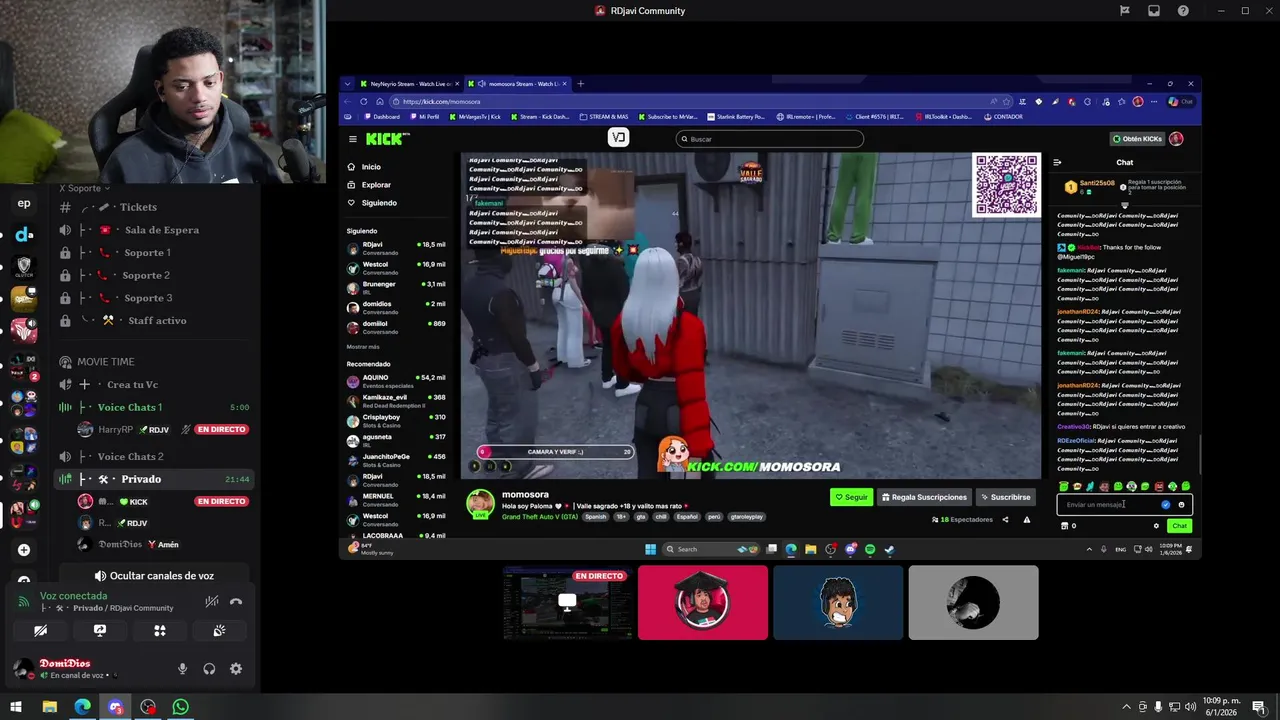Switch to NeyNeyrio Stream browser tab

click(x=411, y=84)
